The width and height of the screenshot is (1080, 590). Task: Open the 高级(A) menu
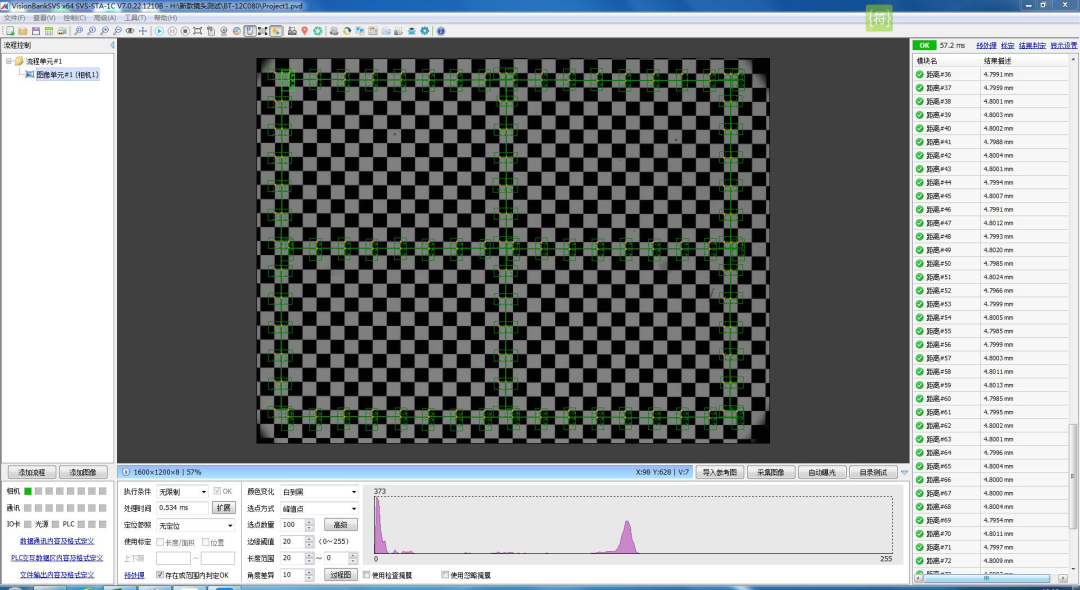pyautogui.click(x=105, y=18)
